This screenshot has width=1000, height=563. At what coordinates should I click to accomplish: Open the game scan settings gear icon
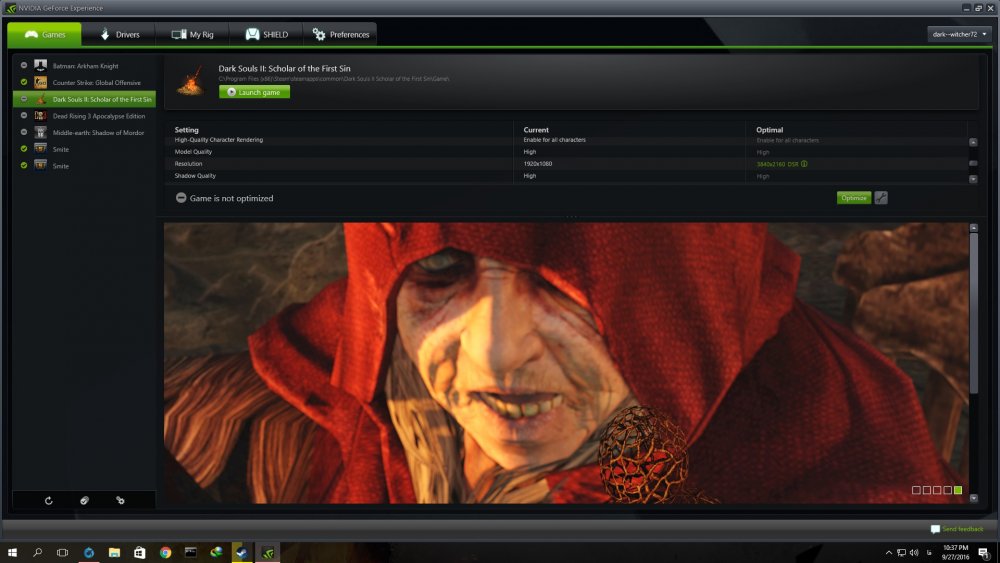click(120, 501)
